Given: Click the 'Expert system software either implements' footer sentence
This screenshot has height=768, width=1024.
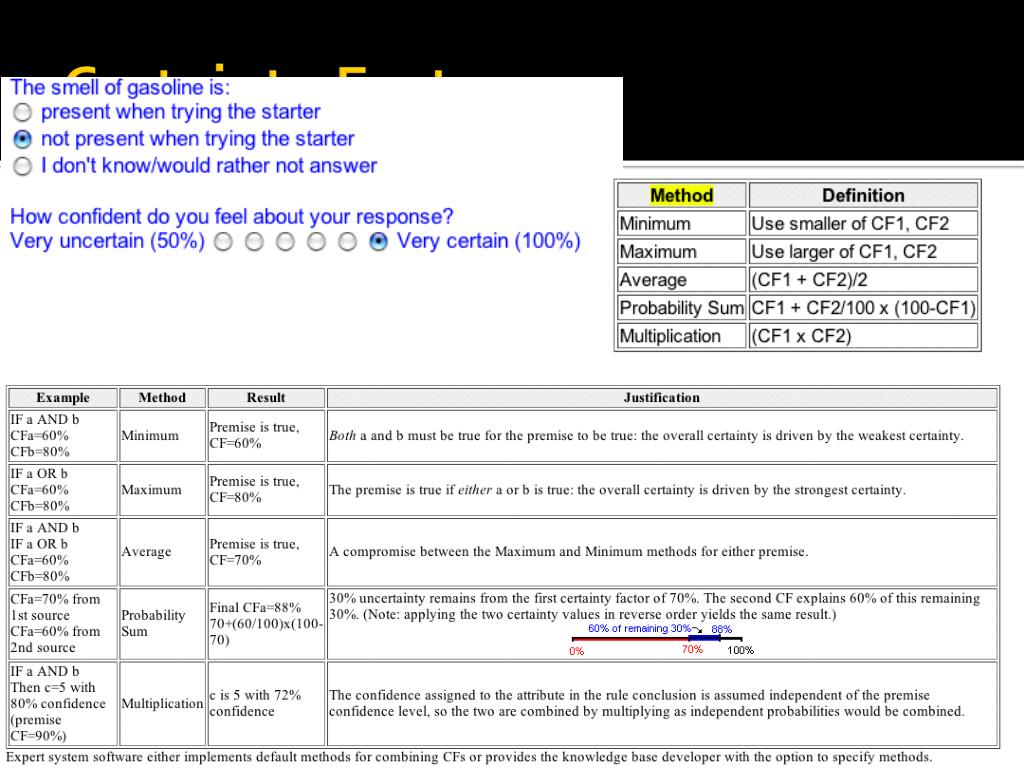Looking at the screenshot, I should (x=469, y=758).
